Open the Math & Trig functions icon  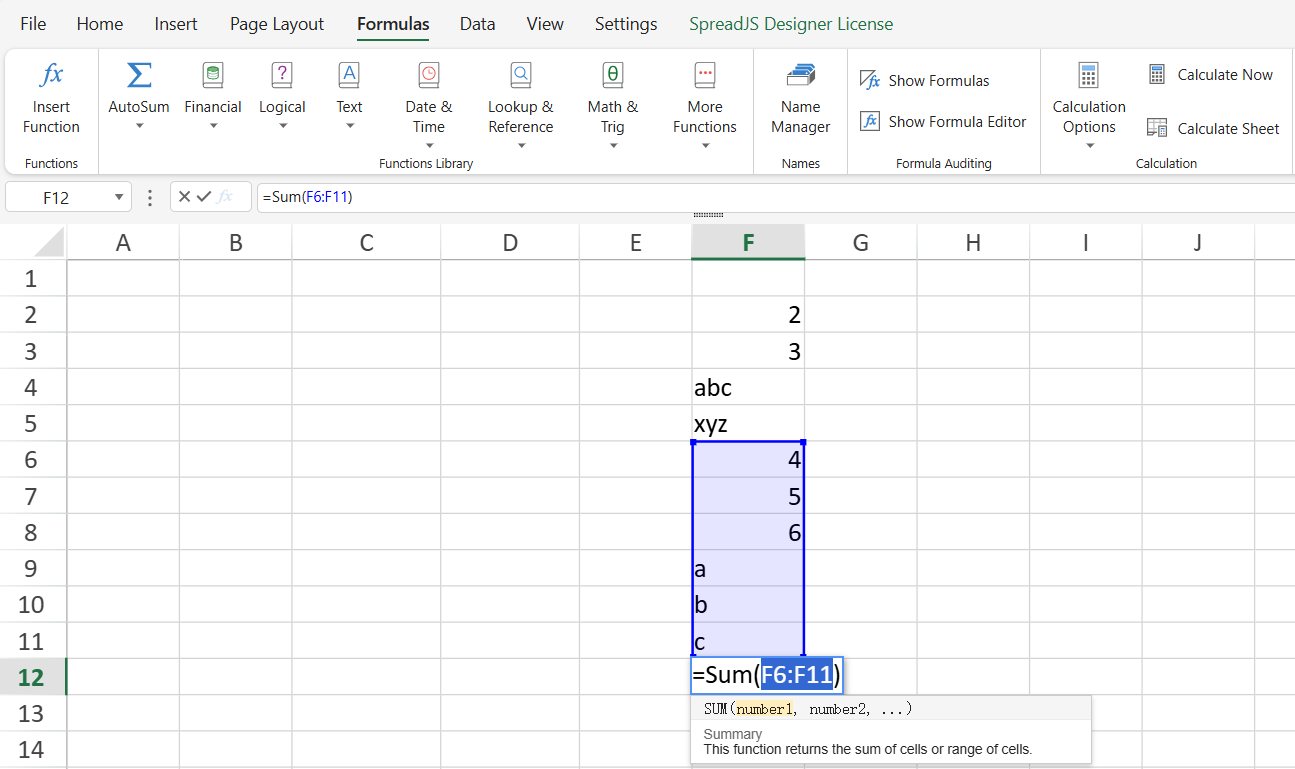point(612,75)
